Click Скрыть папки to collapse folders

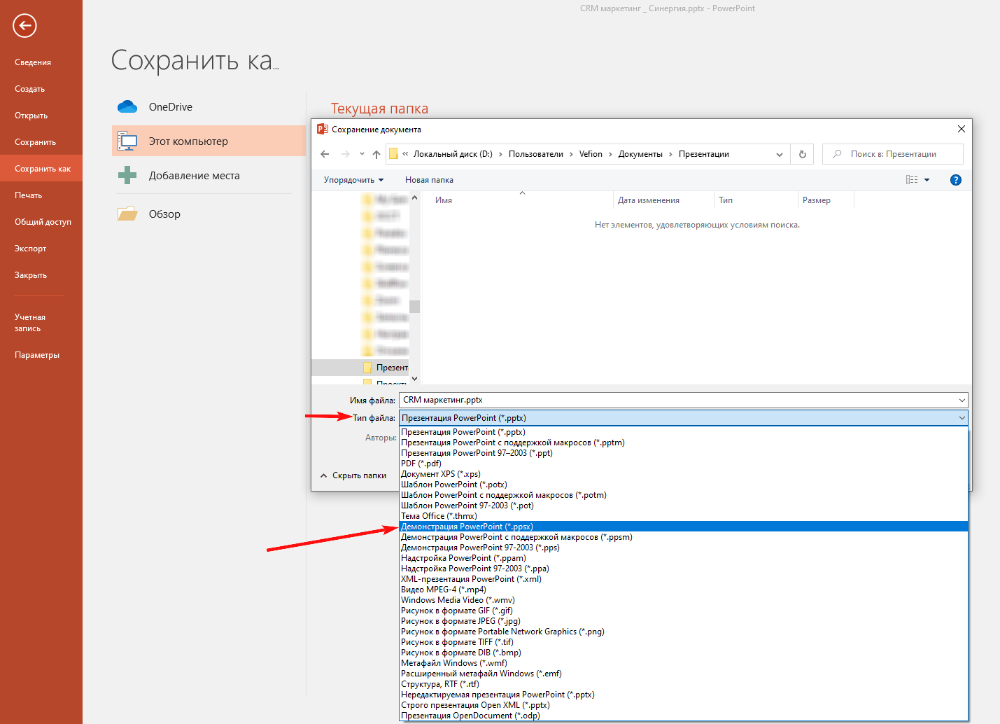[x=353, y=475]
